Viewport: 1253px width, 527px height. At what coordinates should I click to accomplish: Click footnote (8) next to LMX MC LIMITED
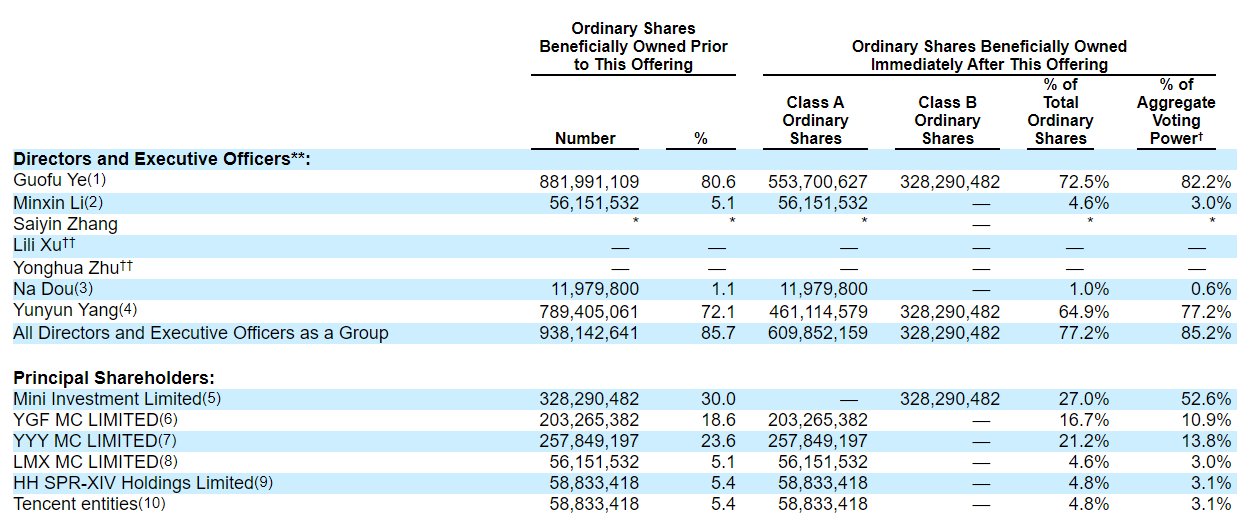169,462
